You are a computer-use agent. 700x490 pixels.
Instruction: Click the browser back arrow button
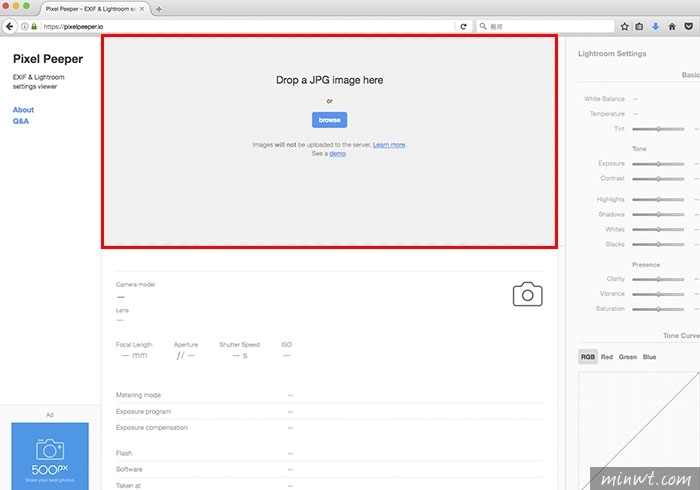[9, 26]
